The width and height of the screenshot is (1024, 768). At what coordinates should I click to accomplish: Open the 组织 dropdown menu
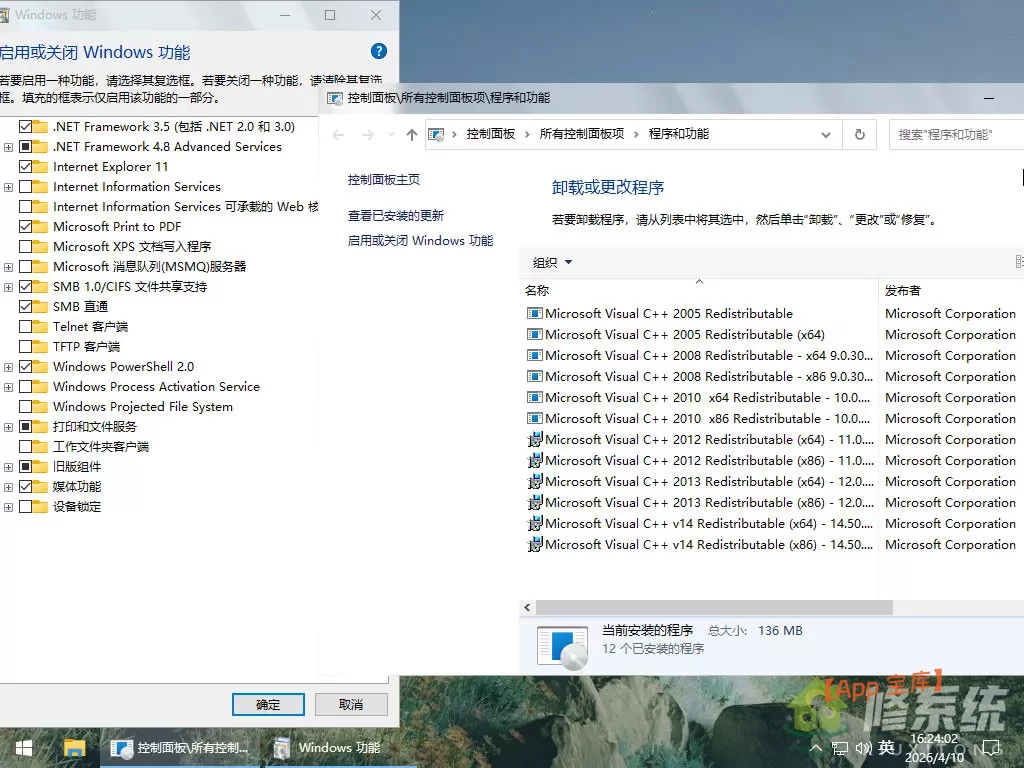pos(552,263)
